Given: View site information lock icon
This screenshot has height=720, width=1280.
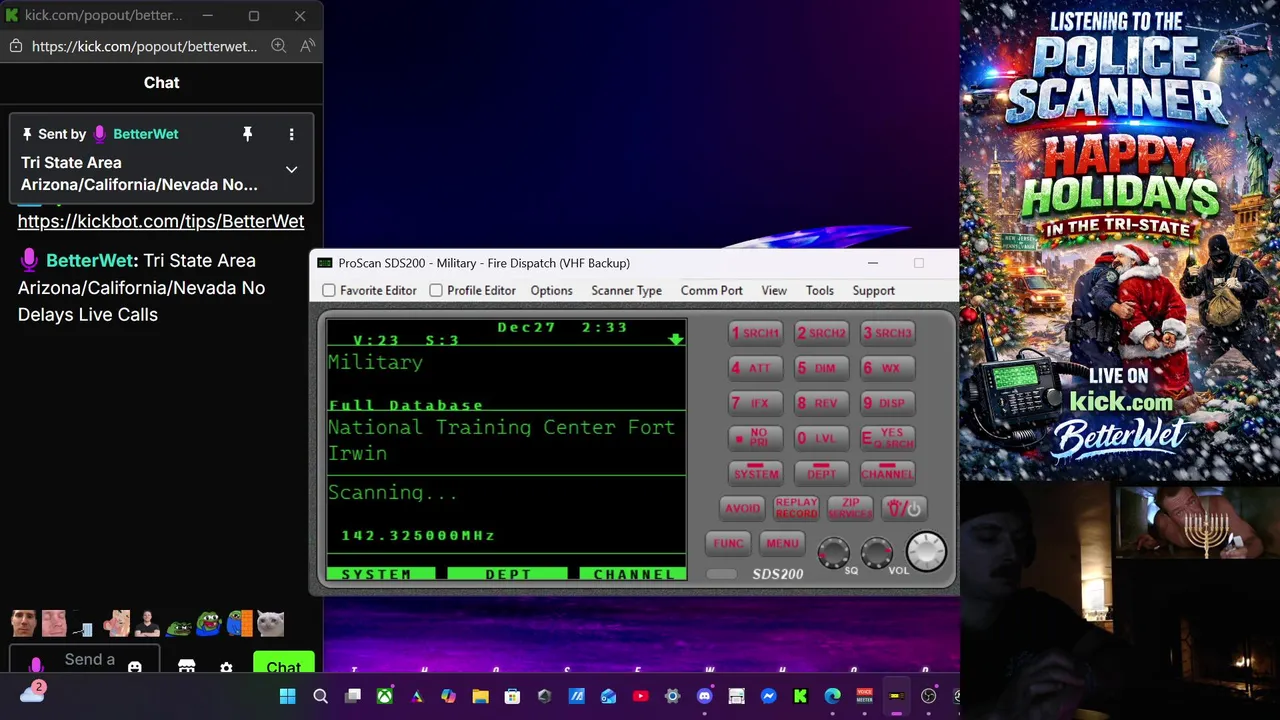Looking at the screenshot, I should [x=15, y=46].
